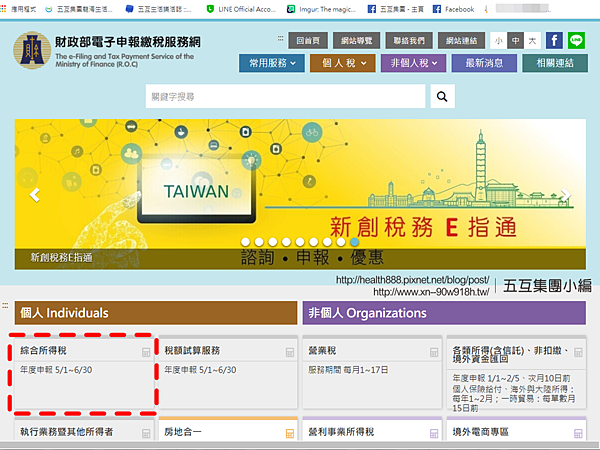This screenshot has height=450, width=600.
Task: Open the Facebook icon in site header
Action: [x=554, y=40]
